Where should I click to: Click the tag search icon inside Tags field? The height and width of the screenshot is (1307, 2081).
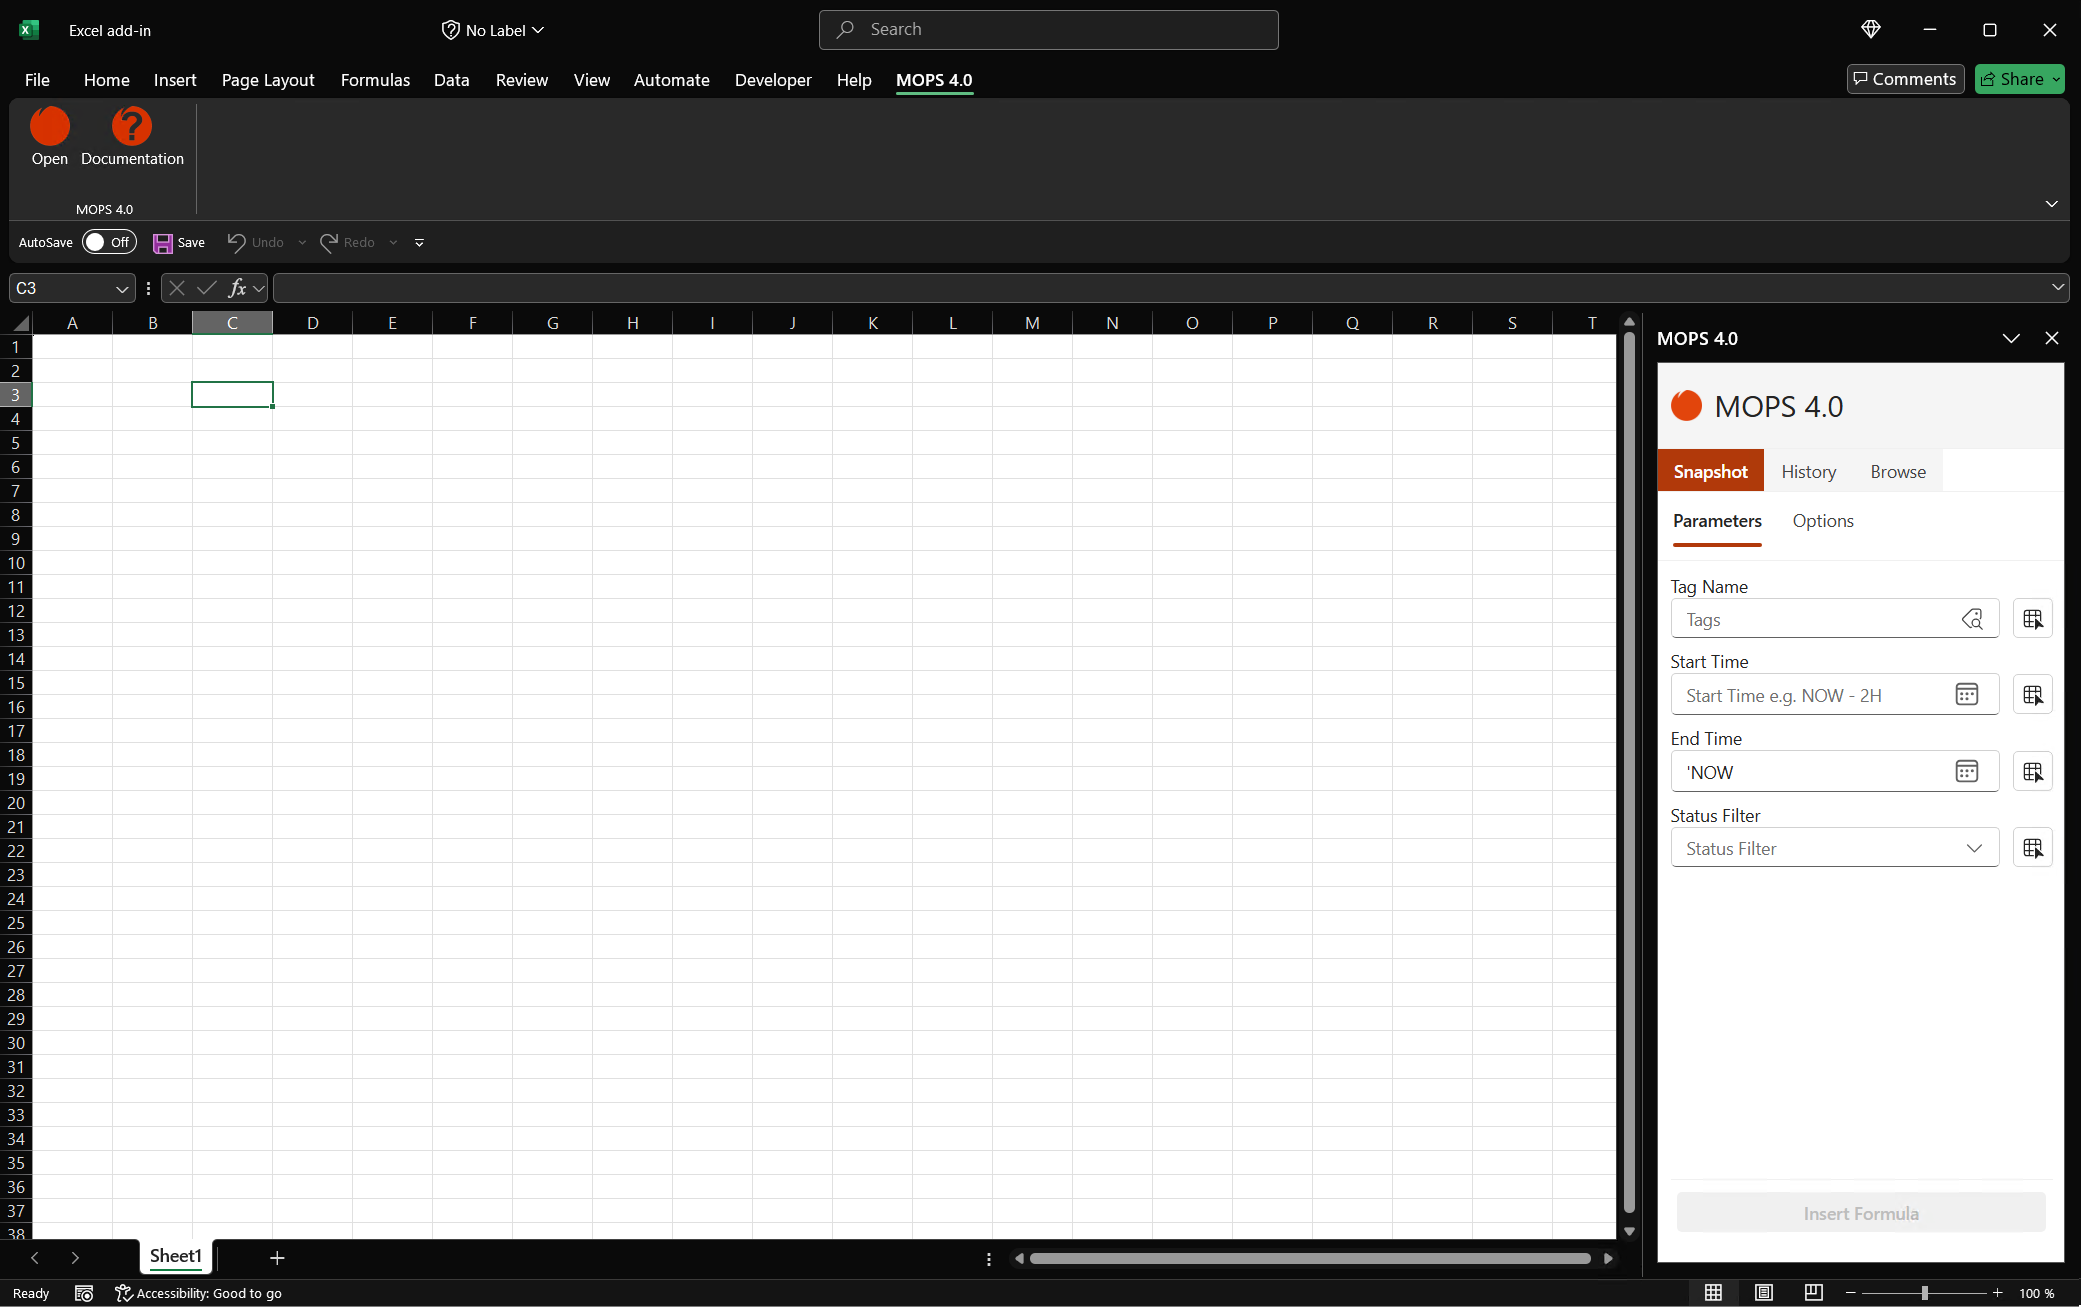[x=1973, y=619]
